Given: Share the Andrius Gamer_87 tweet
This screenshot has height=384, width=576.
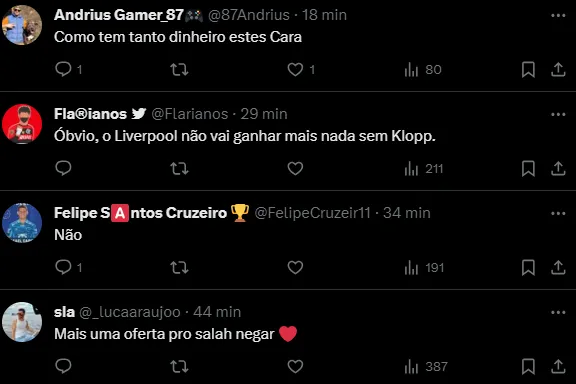Looking at the screenshot, I should tap(558, 69).
